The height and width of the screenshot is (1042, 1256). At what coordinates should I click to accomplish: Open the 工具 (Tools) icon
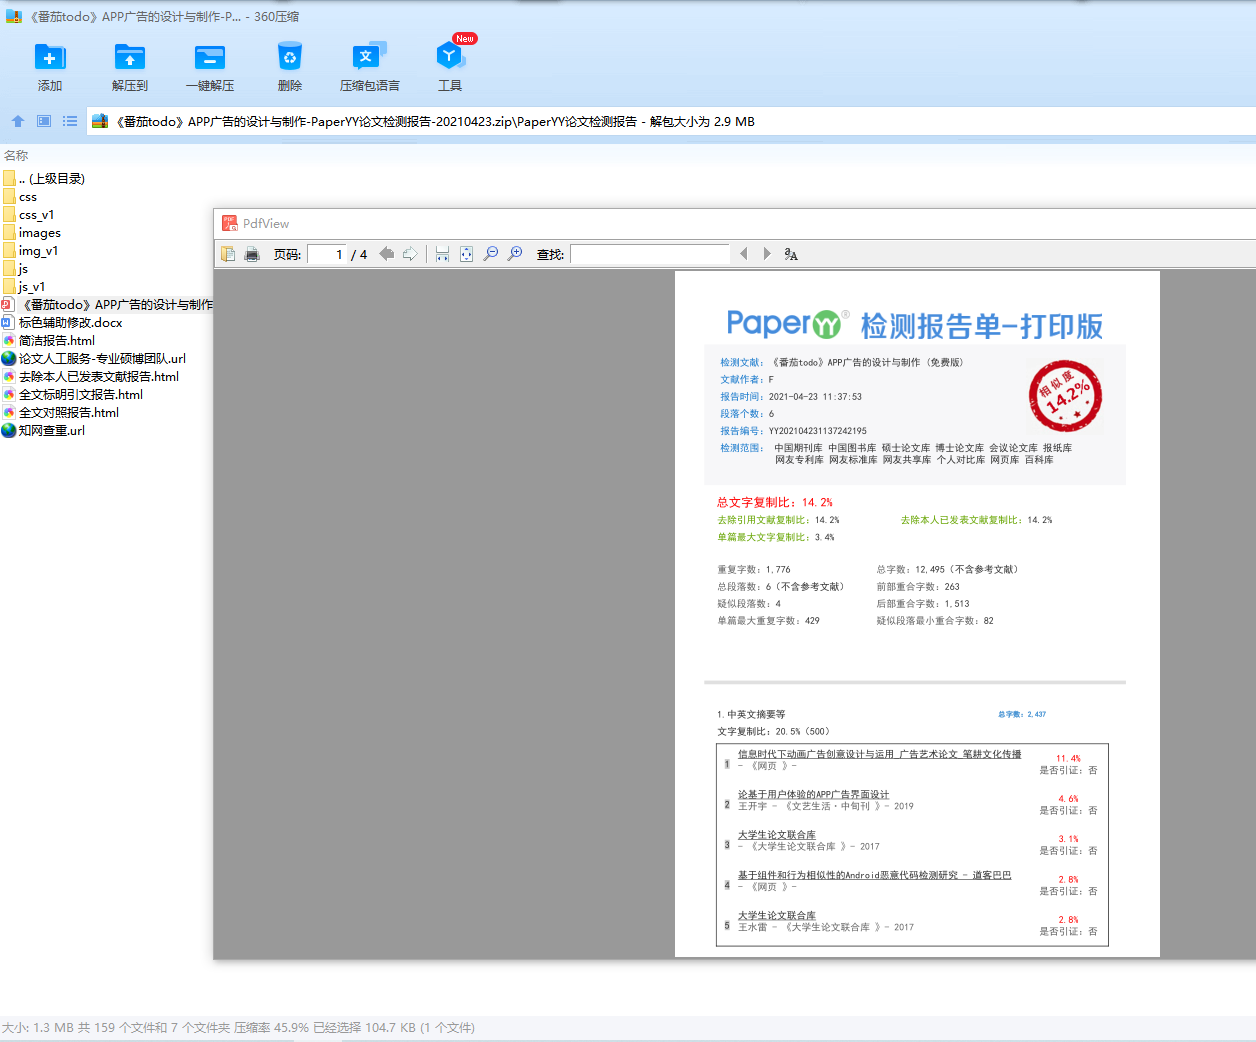click(x=449, y=56)
